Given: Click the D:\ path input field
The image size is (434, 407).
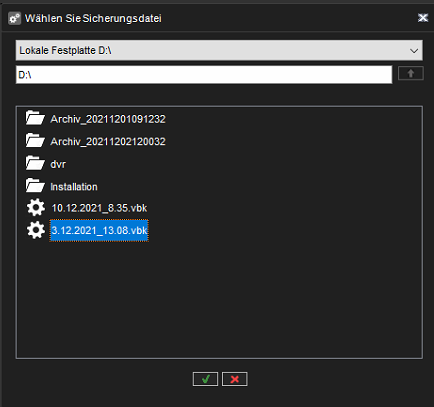Looking at the screenshot, I should tap(204, 75).
